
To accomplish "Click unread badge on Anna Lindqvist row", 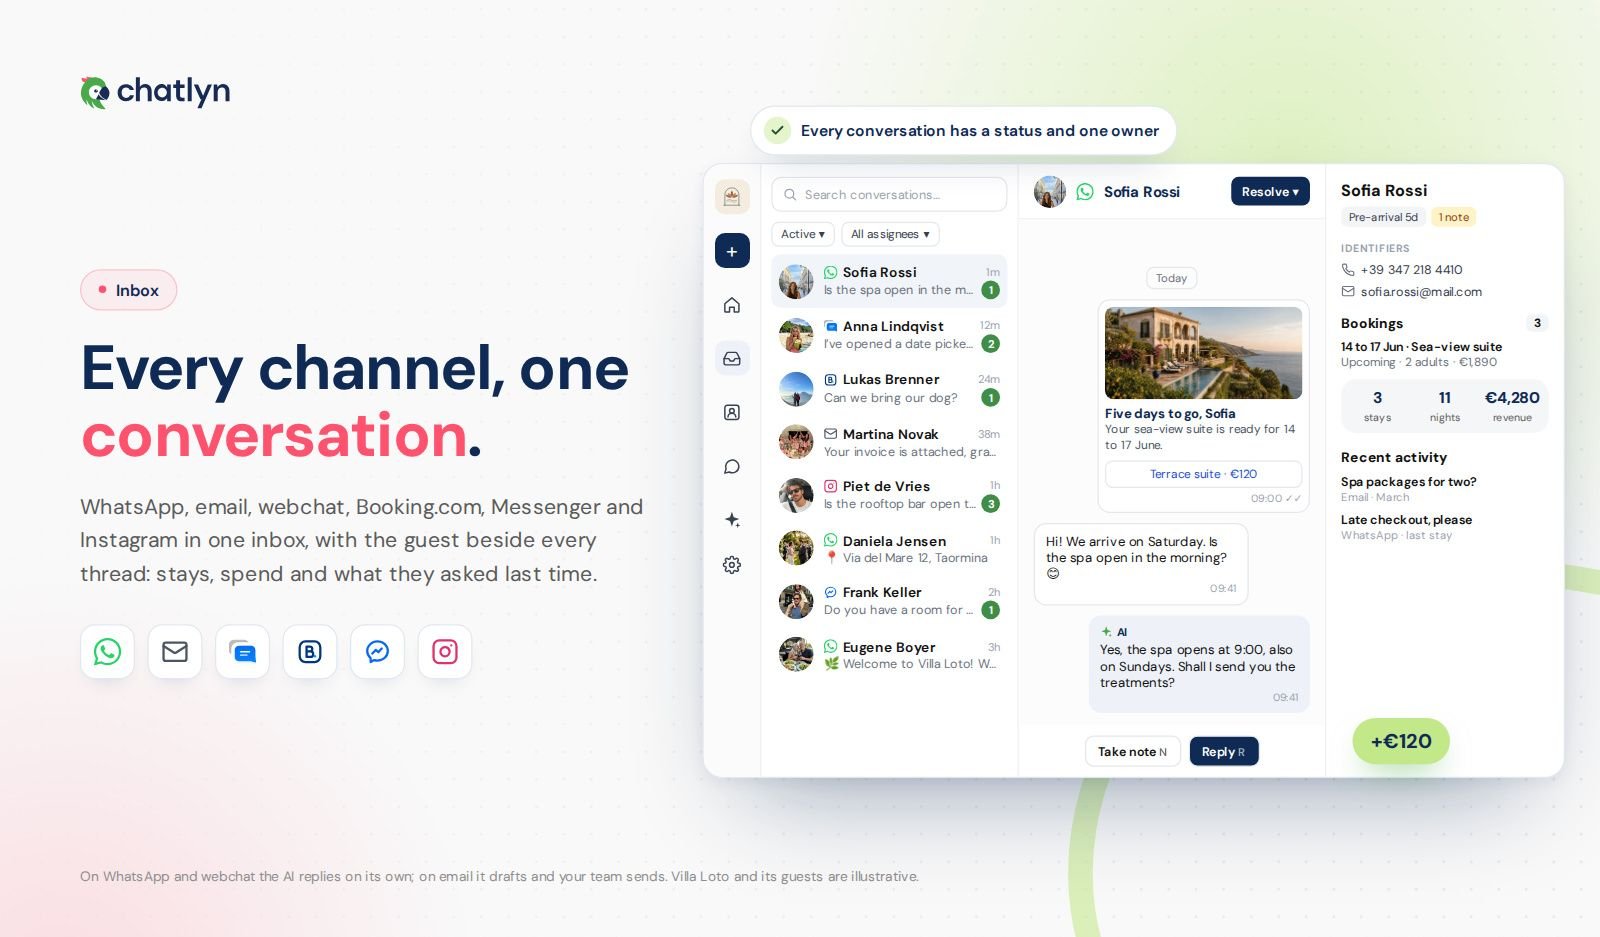I will coord(990,344).
